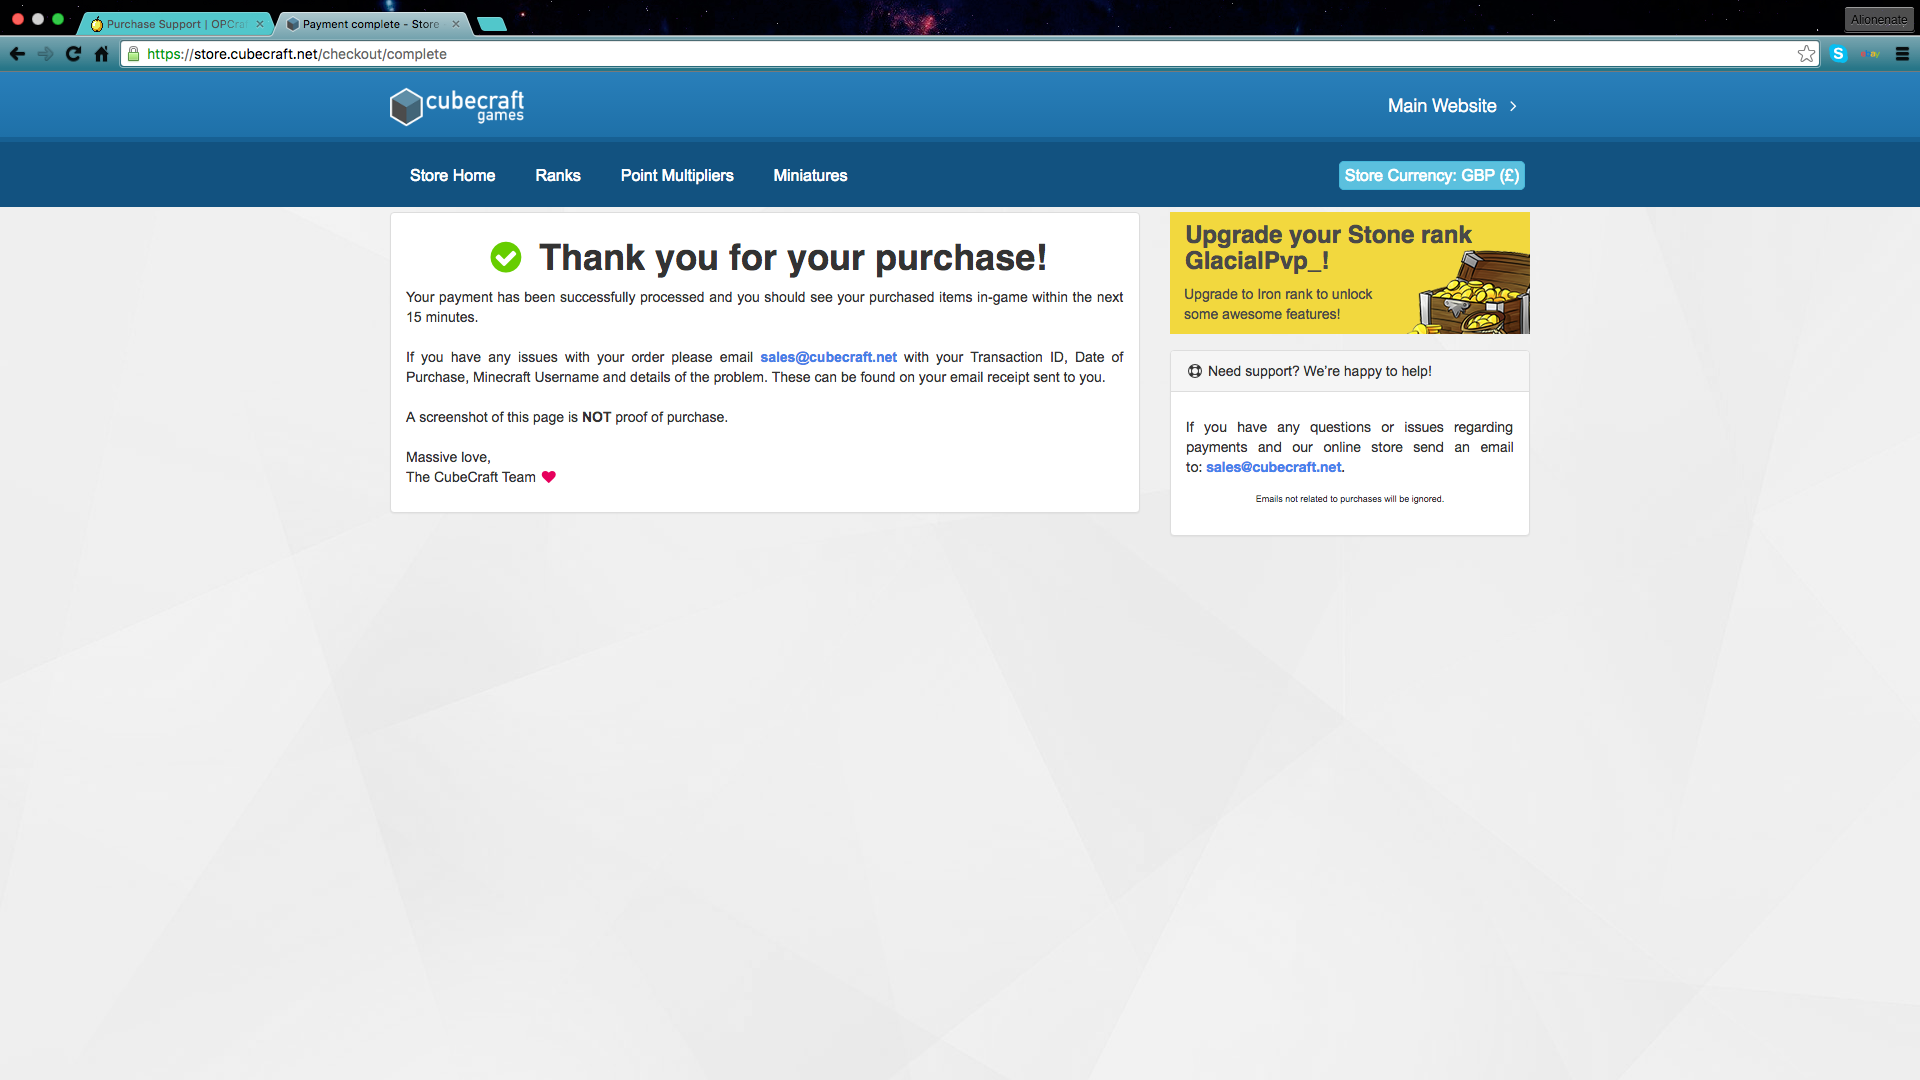Click sales@cubecraft.net link in main message
This screenshot has height=1080, width=1920.
coord(828,357)
